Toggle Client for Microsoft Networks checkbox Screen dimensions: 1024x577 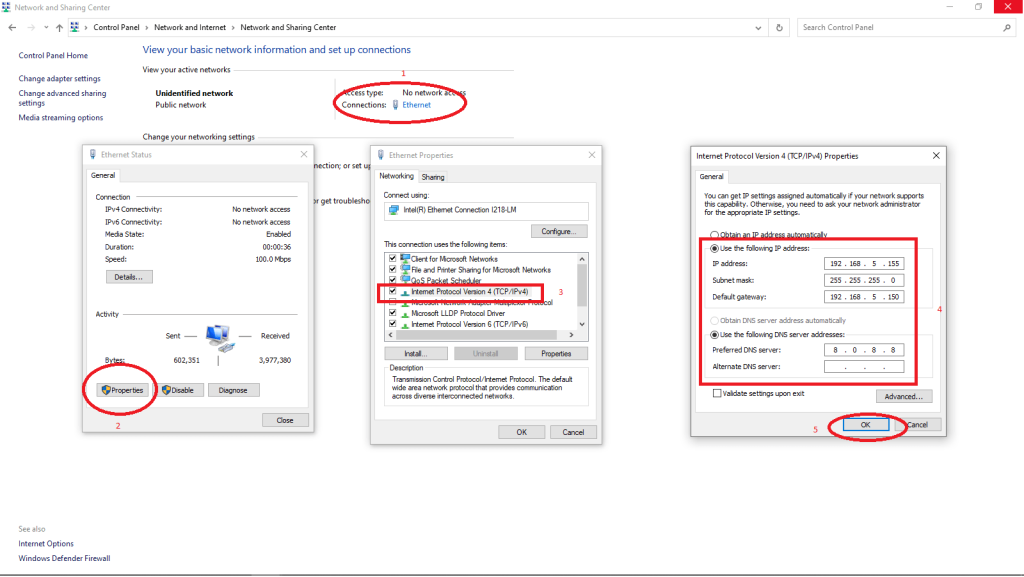click(x=392, y=258)
